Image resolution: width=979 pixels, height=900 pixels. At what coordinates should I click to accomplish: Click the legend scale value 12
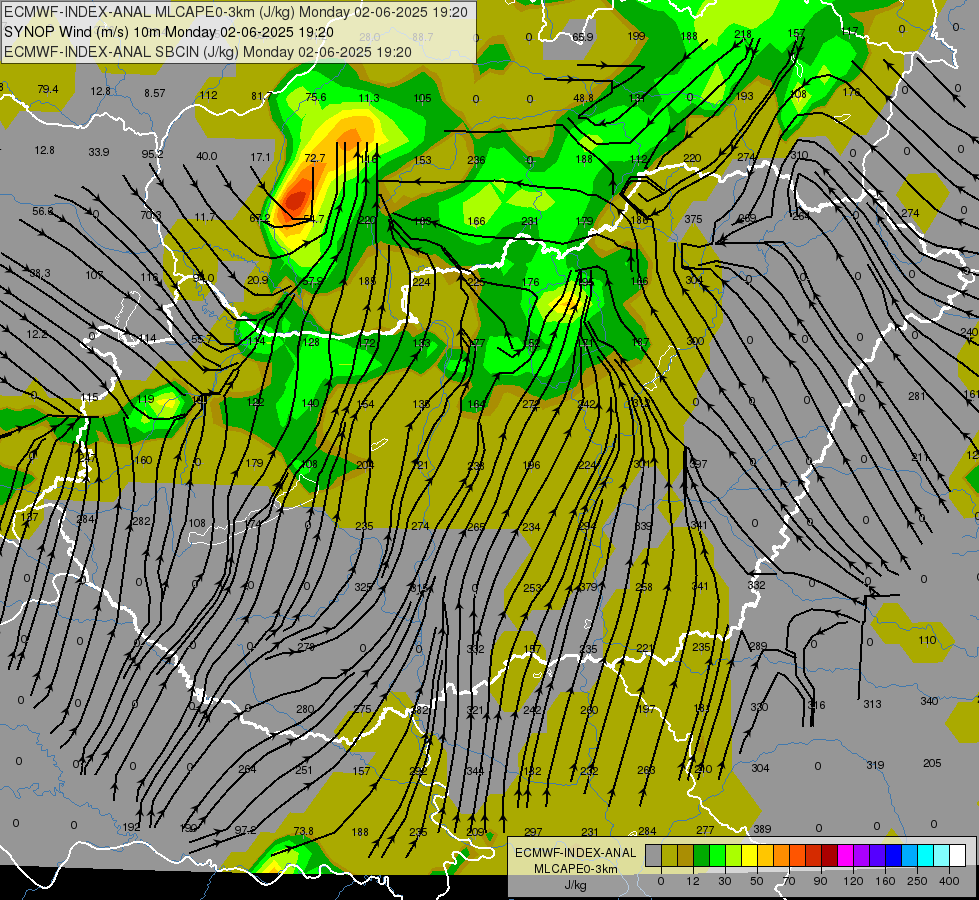pyautogui.click(x=693, y=881)
